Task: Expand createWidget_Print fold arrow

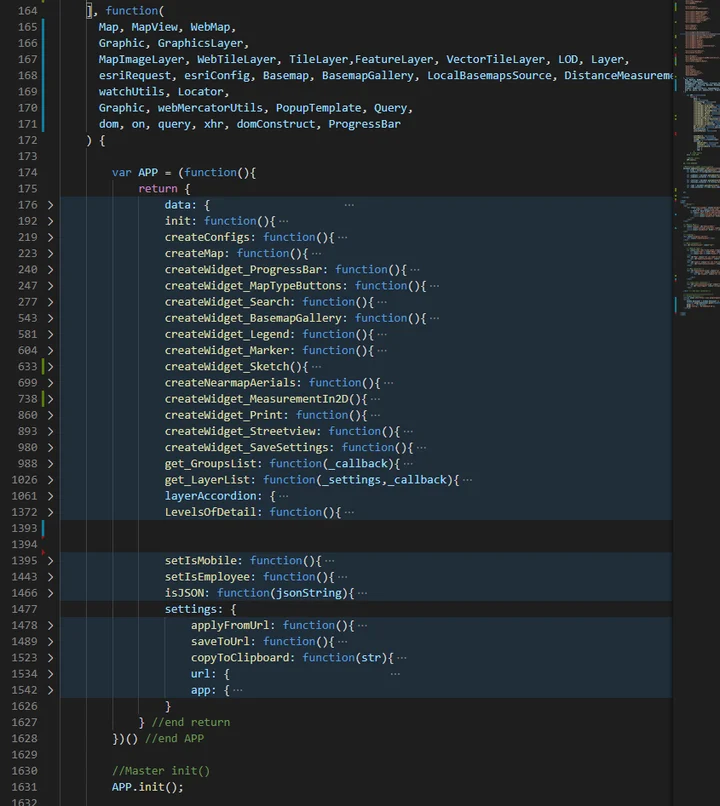Action: click(50, 415)
